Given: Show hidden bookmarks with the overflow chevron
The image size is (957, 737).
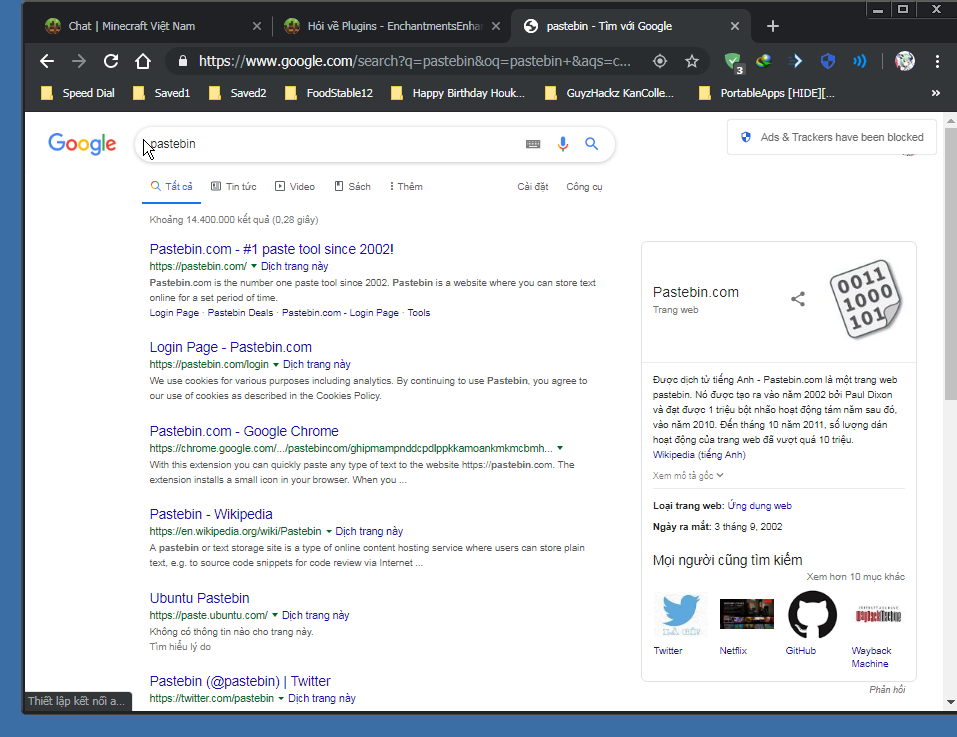Looking at the screenshot, I should 935,93.
